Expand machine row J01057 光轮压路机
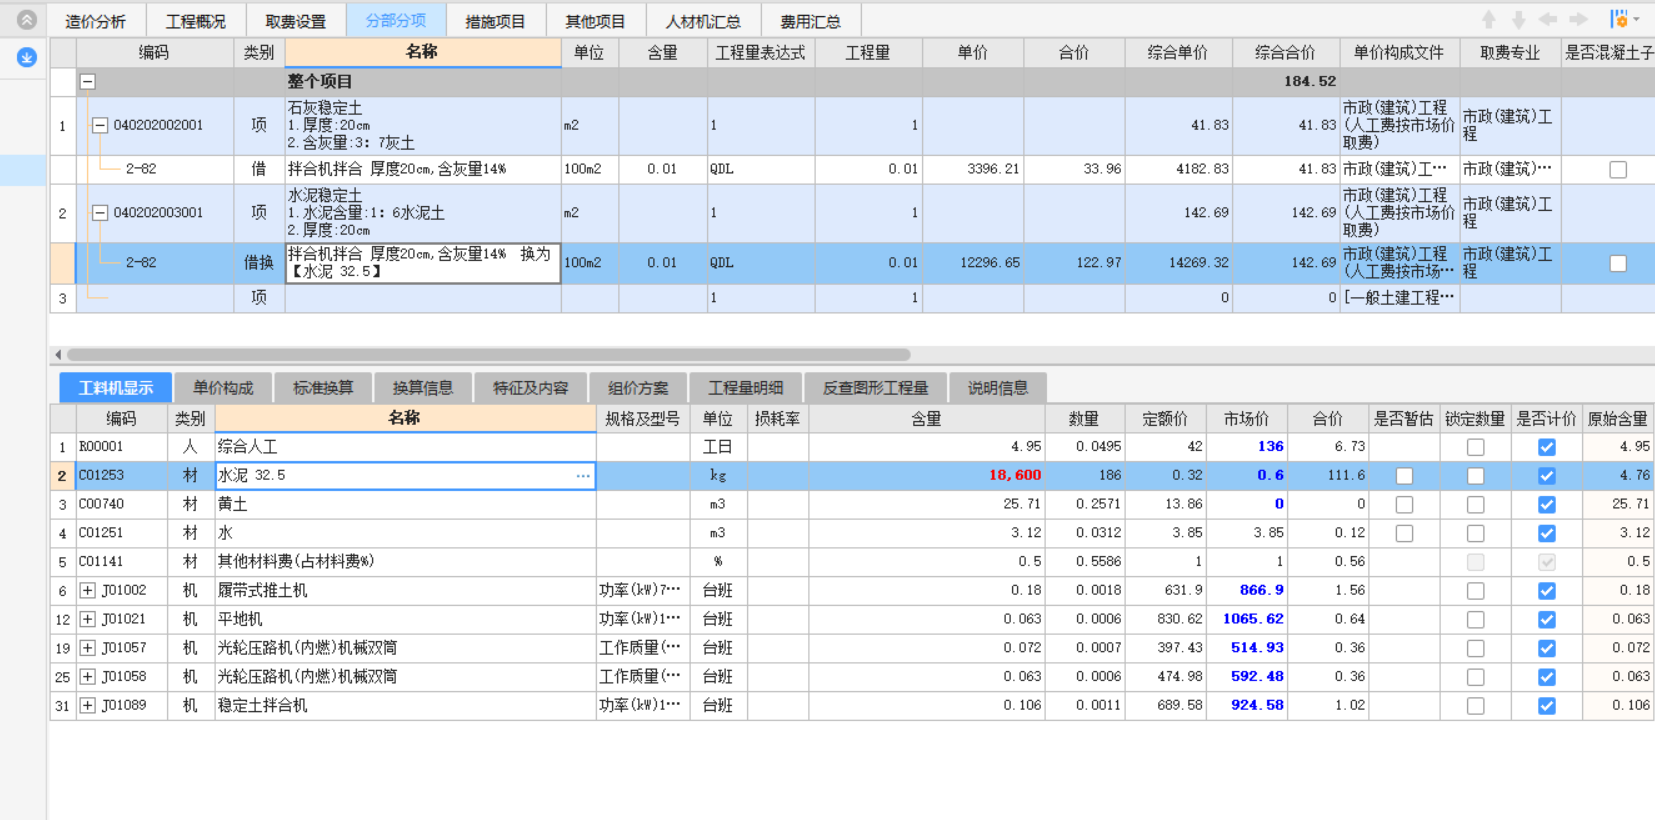This screenshot has width=1655, height=820. click(x=88, y=649)
